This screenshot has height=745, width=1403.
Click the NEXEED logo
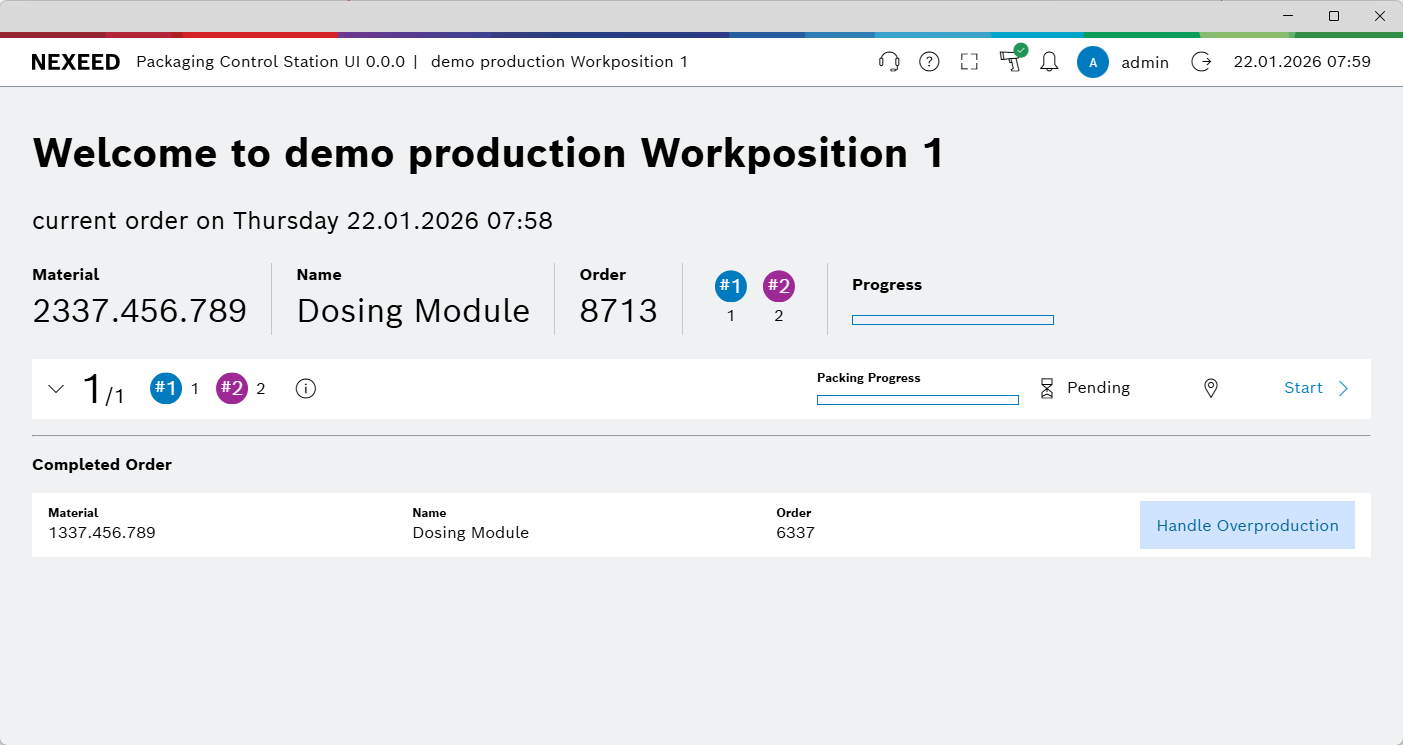76,61
